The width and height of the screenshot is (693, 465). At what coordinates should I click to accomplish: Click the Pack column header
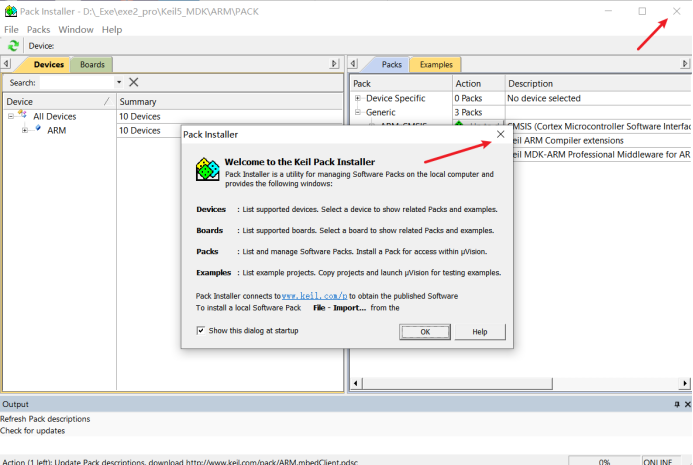click(401, 84)
